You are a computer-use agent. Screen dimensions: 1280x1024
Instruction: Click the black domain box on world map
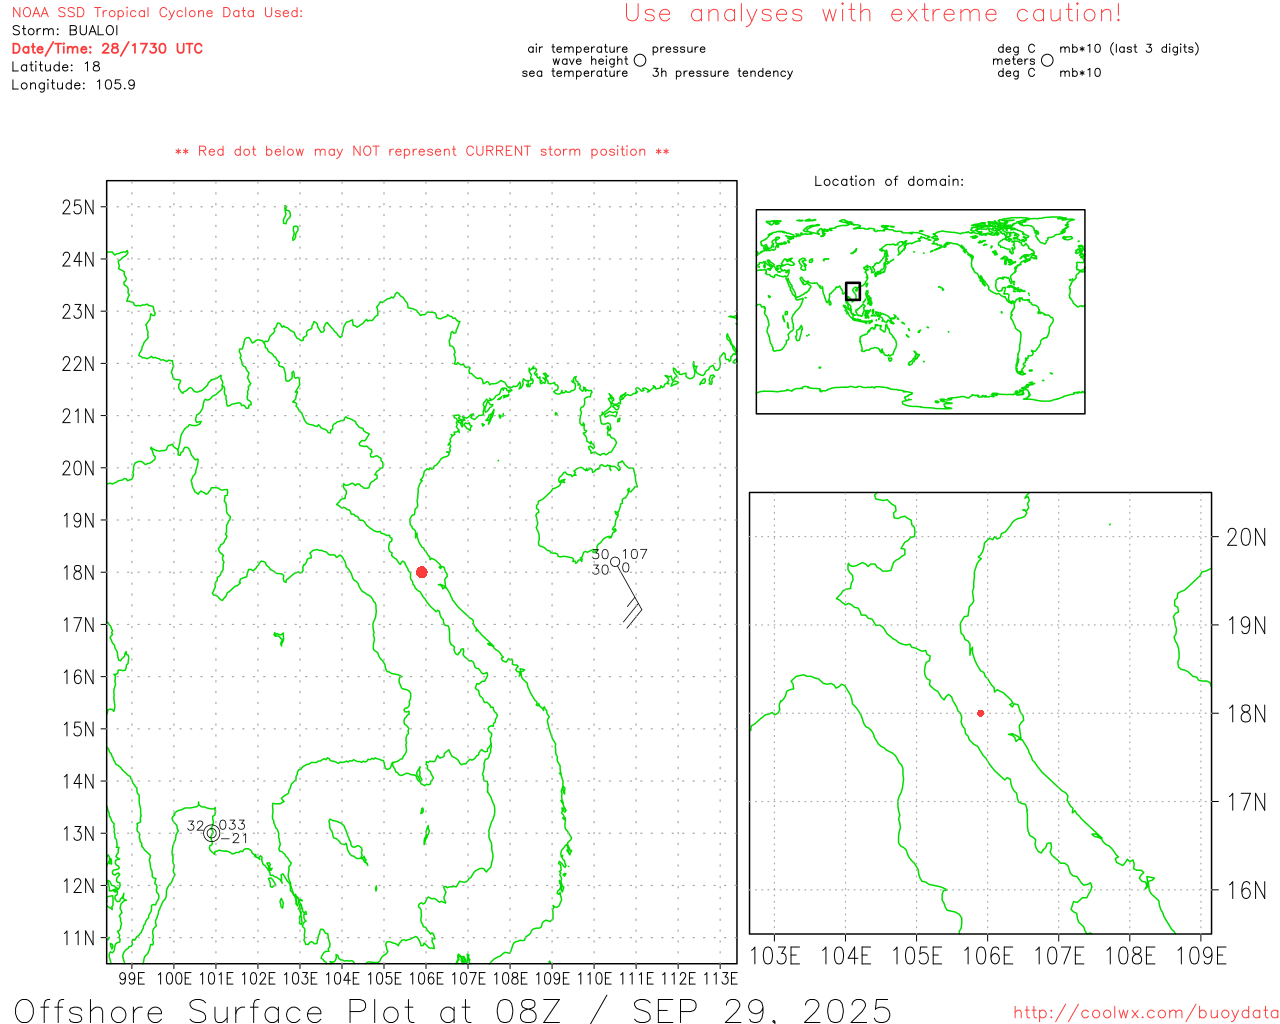tap(853, 291)
